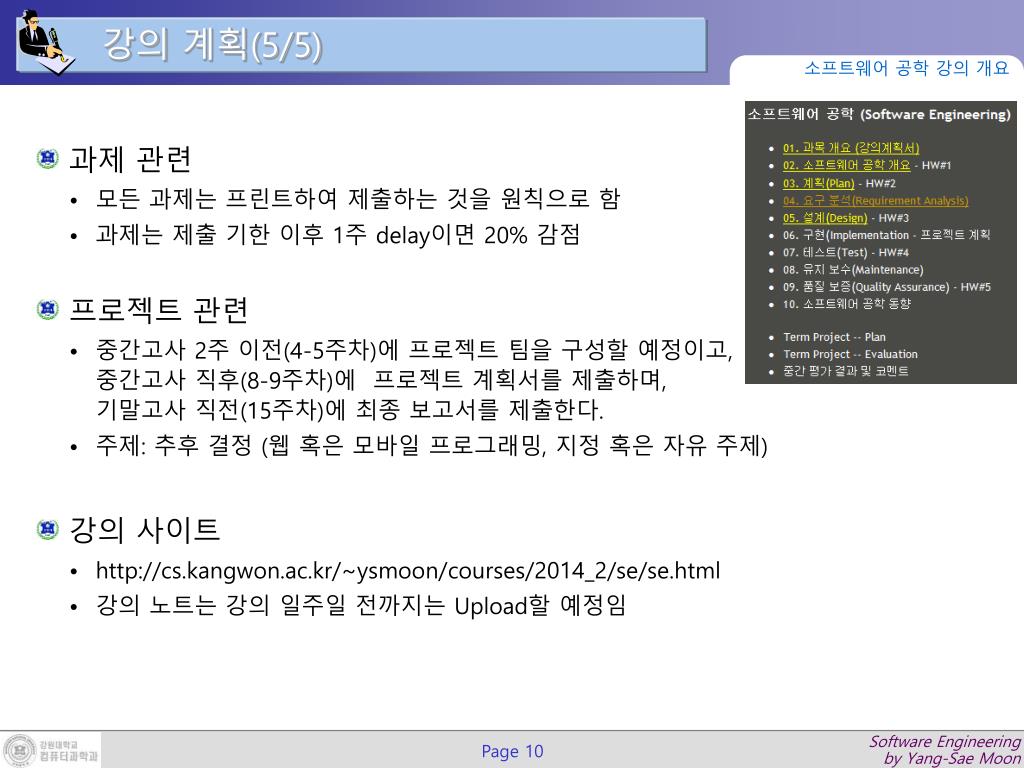Image resolution: width=1024 pixels, height=768 pixels.
Task: Click the 주제: 추후 결정 bullet
Action: coord(431,446)
